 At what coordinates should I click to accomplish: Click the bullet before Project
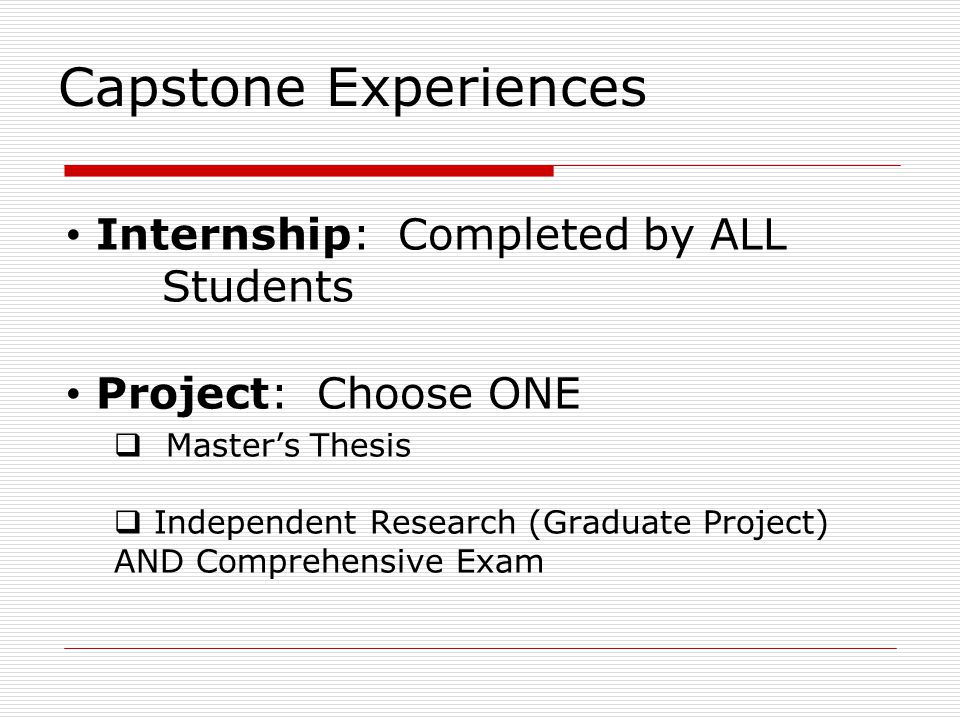pyautogui.click(x=73, y=394)
